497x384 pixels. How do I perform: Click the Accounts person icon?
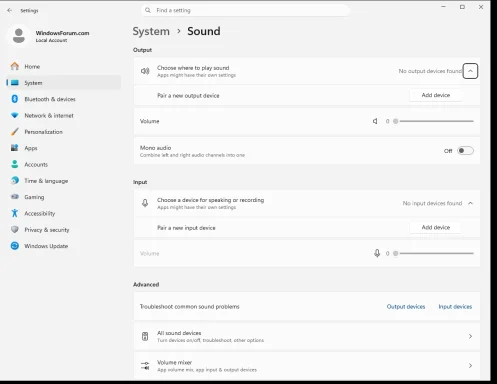[15, 164]
